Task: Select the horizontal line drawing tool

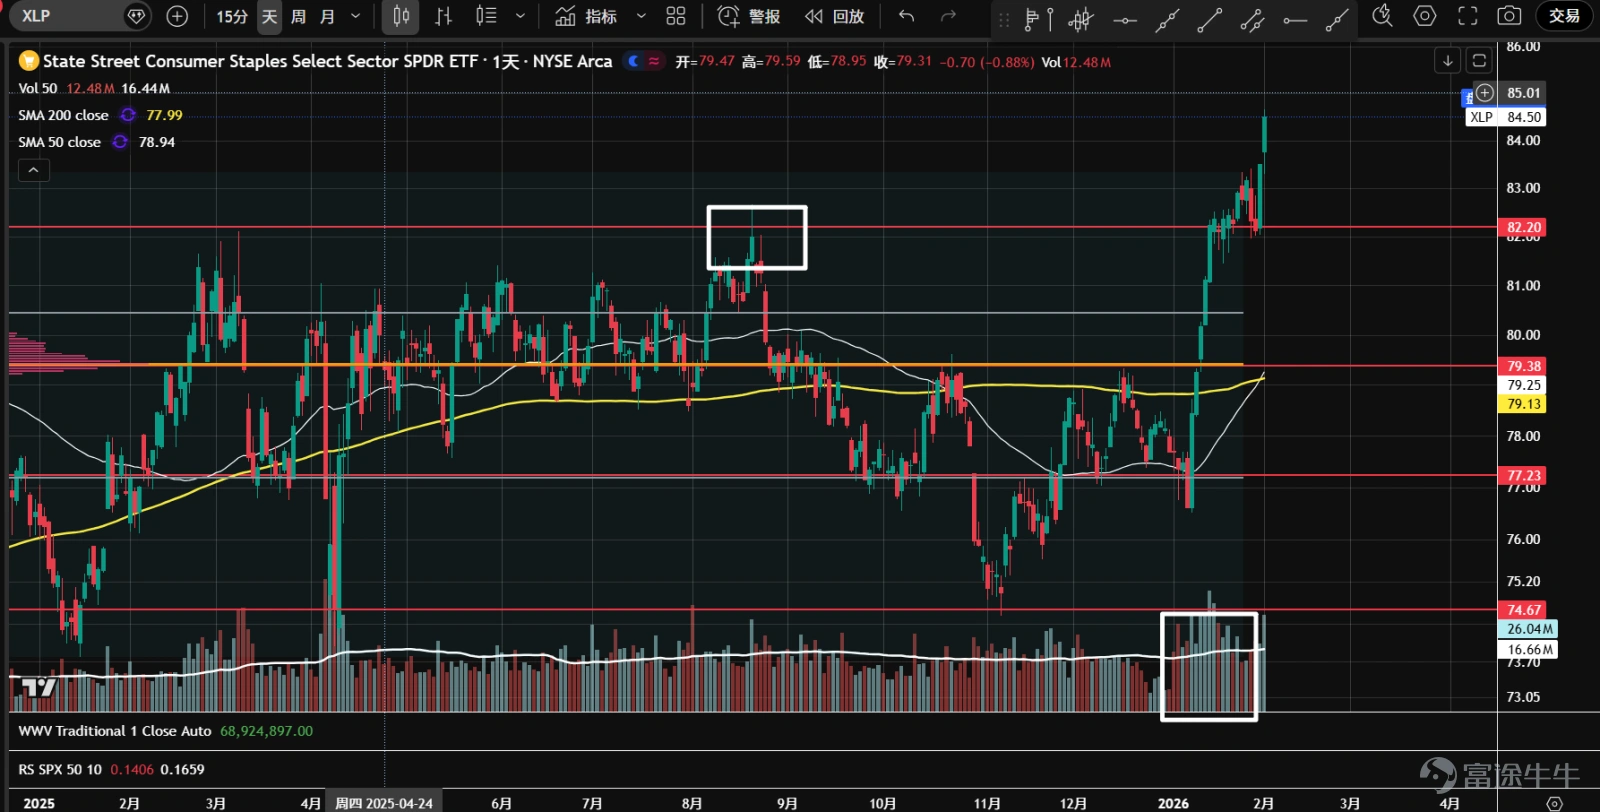Action: [1124, 18]
